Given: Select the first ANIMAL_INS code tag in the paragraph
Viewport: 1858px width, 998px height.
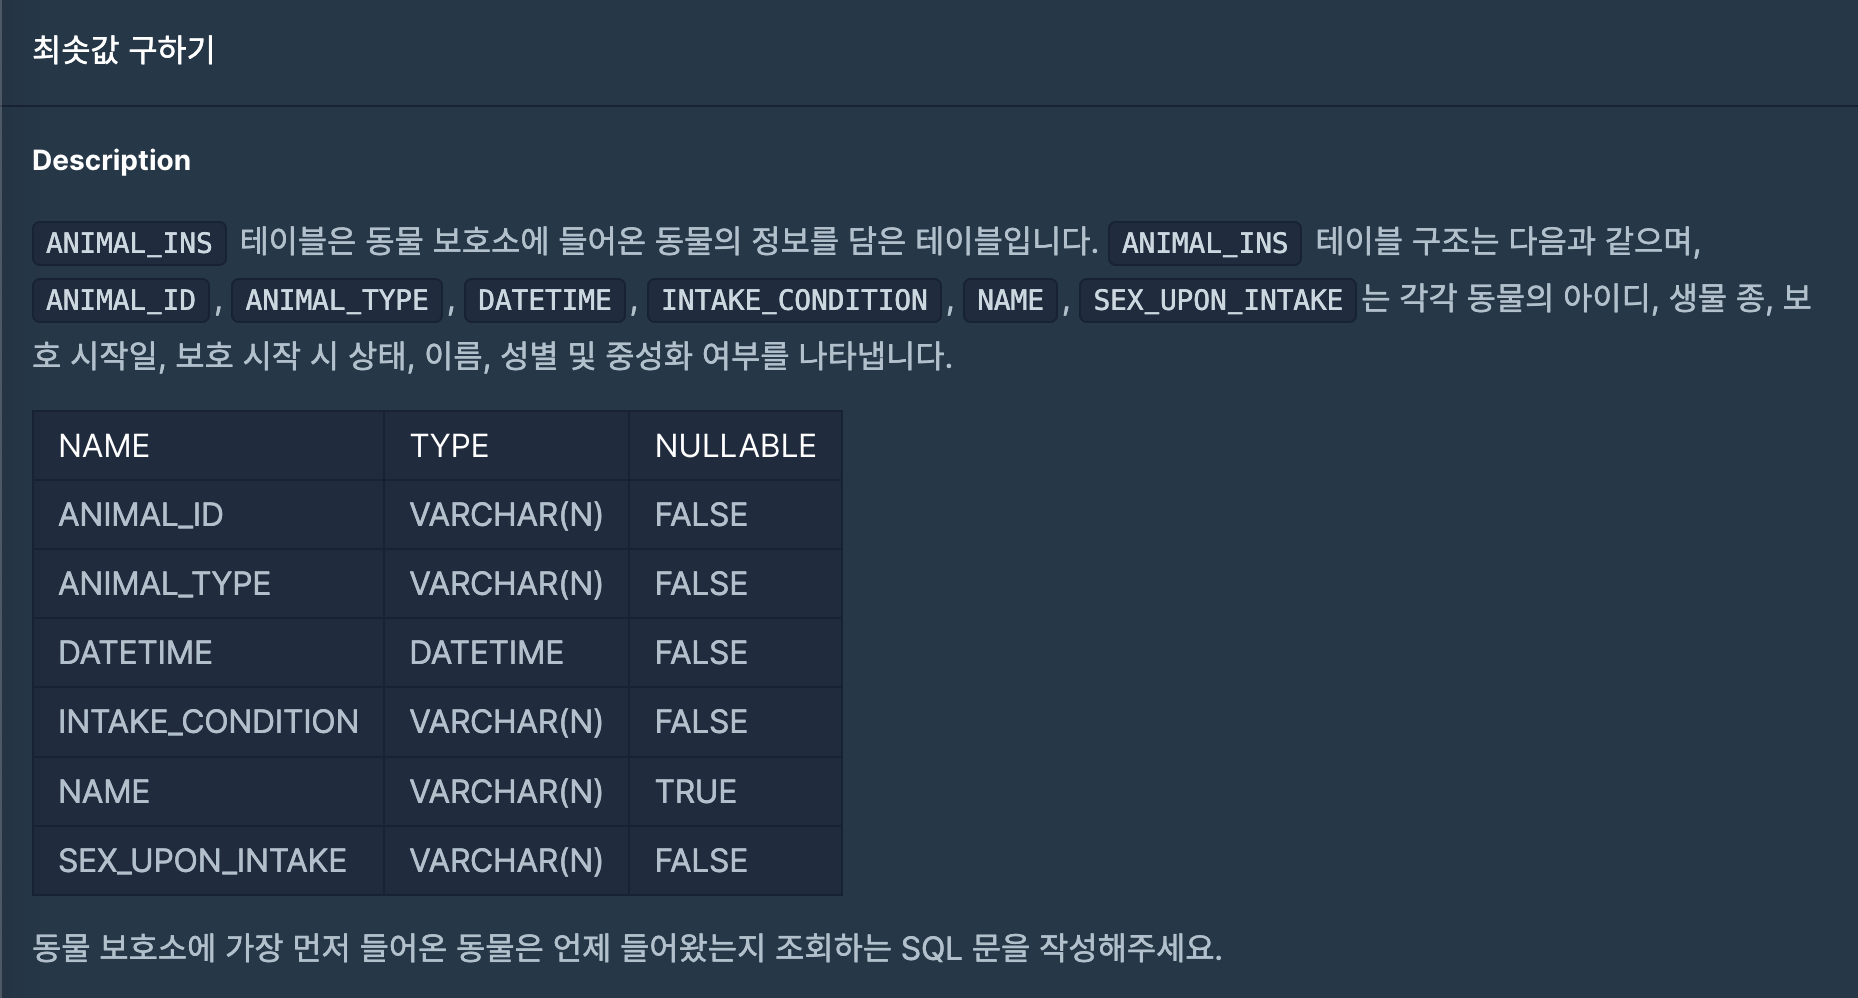Looking at the screenshot, I should [x=129, y=243].
